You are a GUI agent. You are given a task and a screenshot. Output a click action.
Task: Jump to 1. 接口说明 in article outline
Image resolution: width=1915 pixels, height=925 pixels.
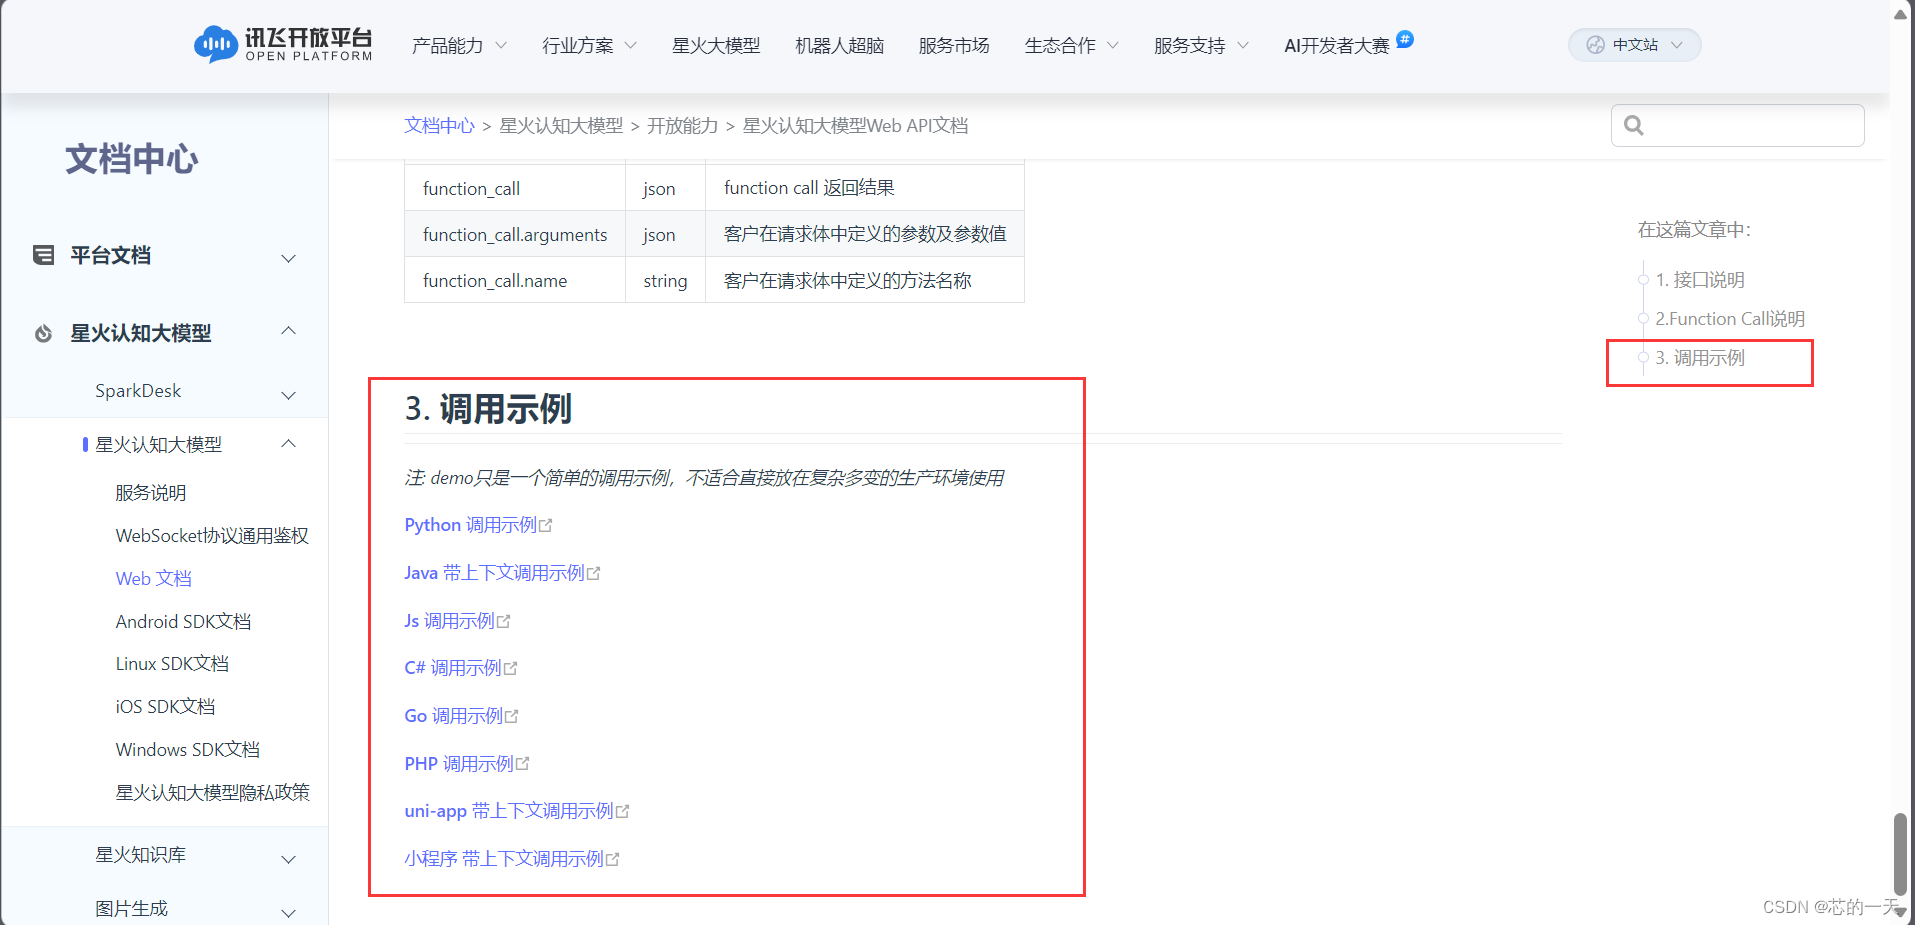[x=1700, y=280]
